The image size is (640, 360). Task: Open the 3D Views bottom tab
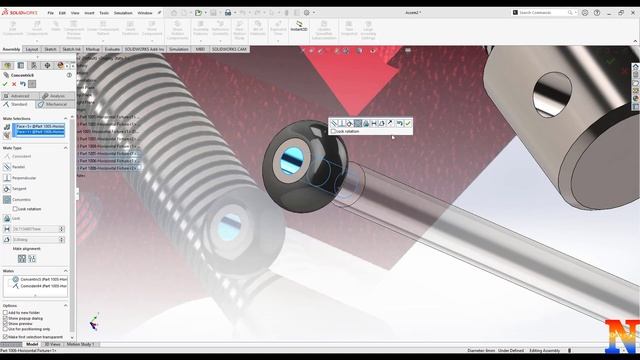tap(52, 344)
